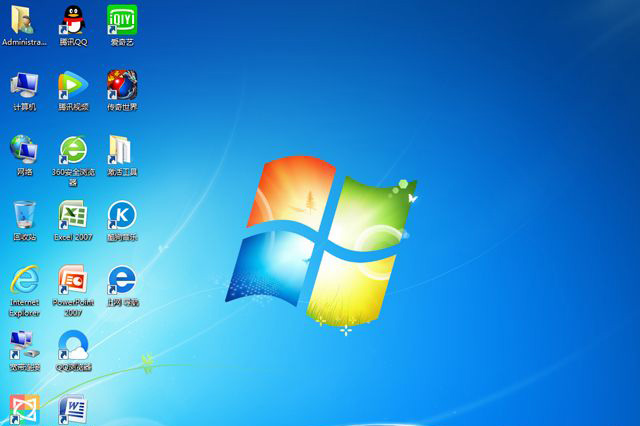Launch the Tencent Video shortcut

73,85
